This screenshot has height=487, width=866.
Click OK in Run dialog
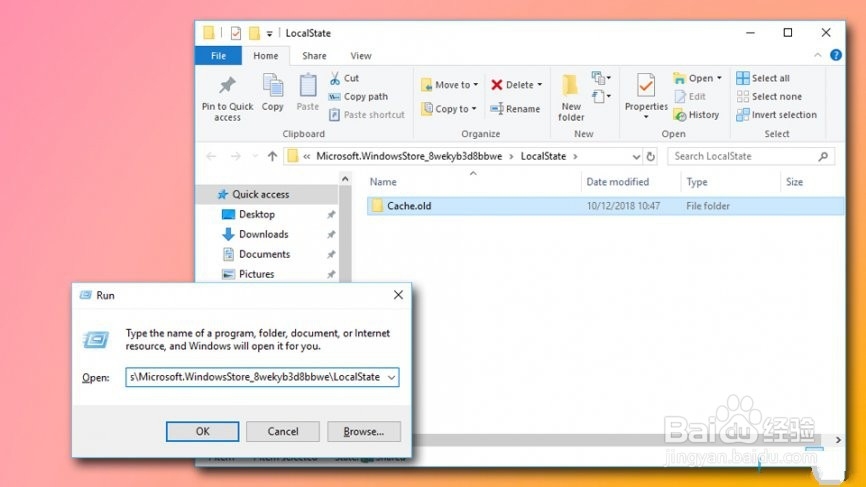tap(203, 431)
